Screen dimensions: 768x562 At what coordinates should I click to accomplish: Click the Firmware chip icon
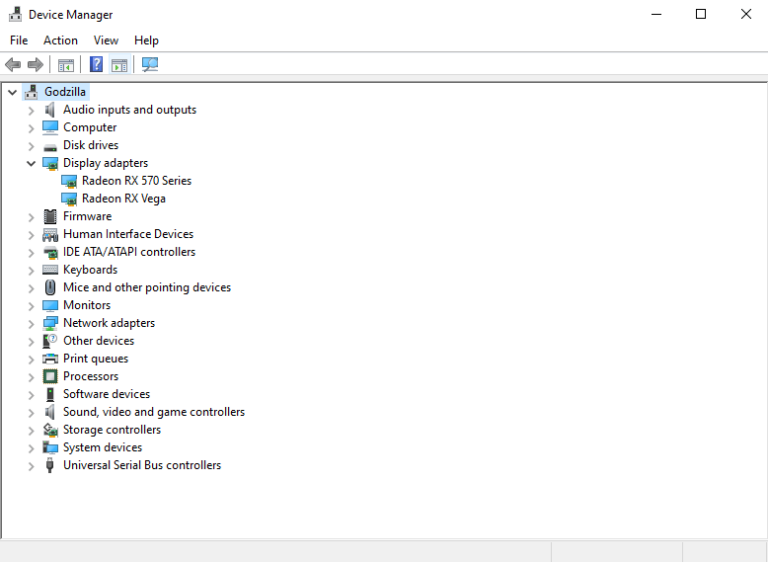(50, 216)
